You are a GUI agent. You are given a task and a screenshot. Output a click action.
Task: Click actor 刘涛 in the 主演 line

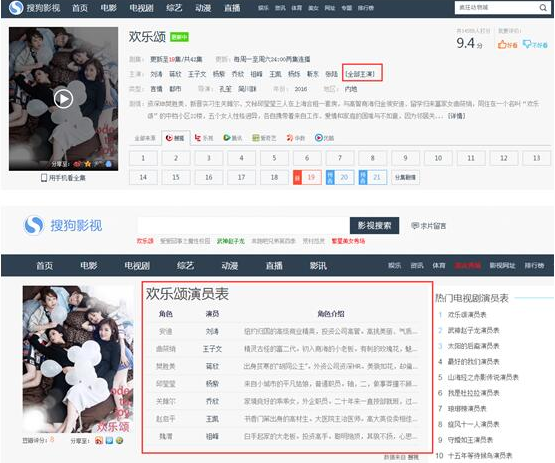click(x=156, y=74)
